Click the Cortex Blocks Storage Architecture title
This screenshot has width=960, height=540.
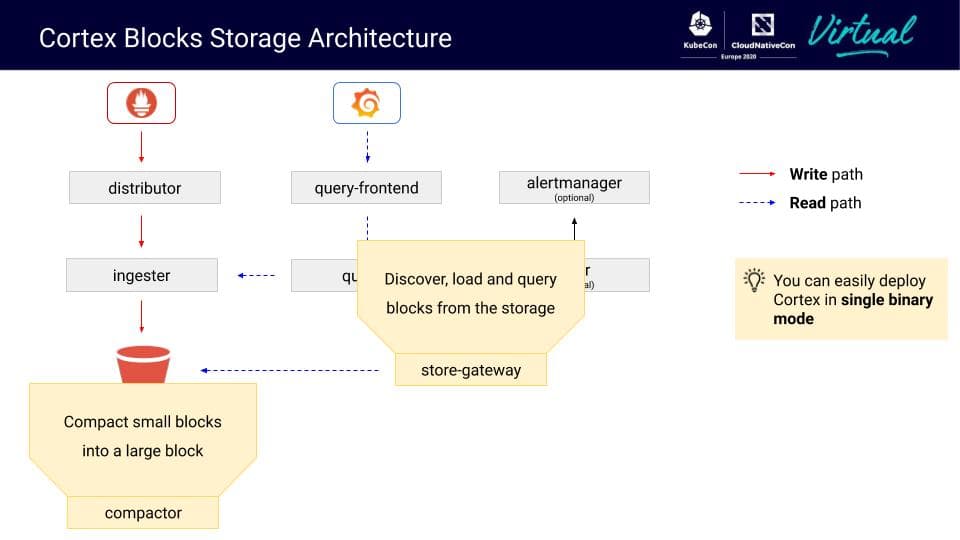pos(246,38)
